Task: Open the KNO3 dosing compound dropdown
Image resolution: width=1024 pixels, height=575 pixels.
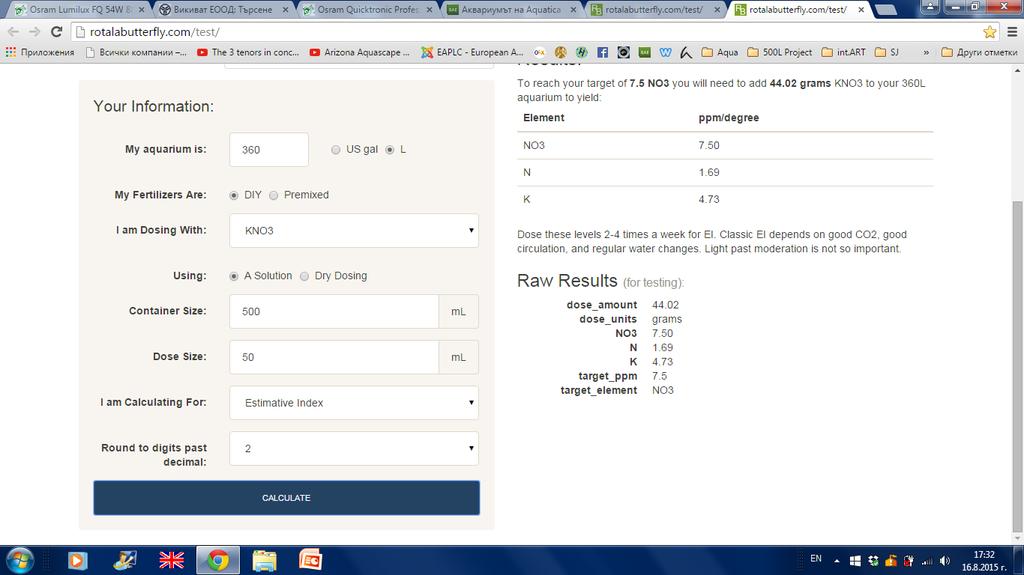Action: click(354, 231)
